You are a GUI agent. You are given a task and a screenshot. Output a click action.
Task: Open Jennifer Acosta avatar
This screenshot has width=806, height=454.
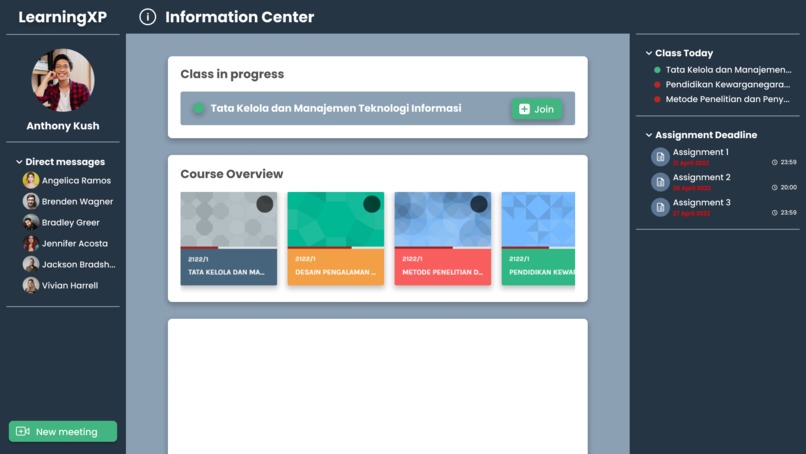click(31, 243)
